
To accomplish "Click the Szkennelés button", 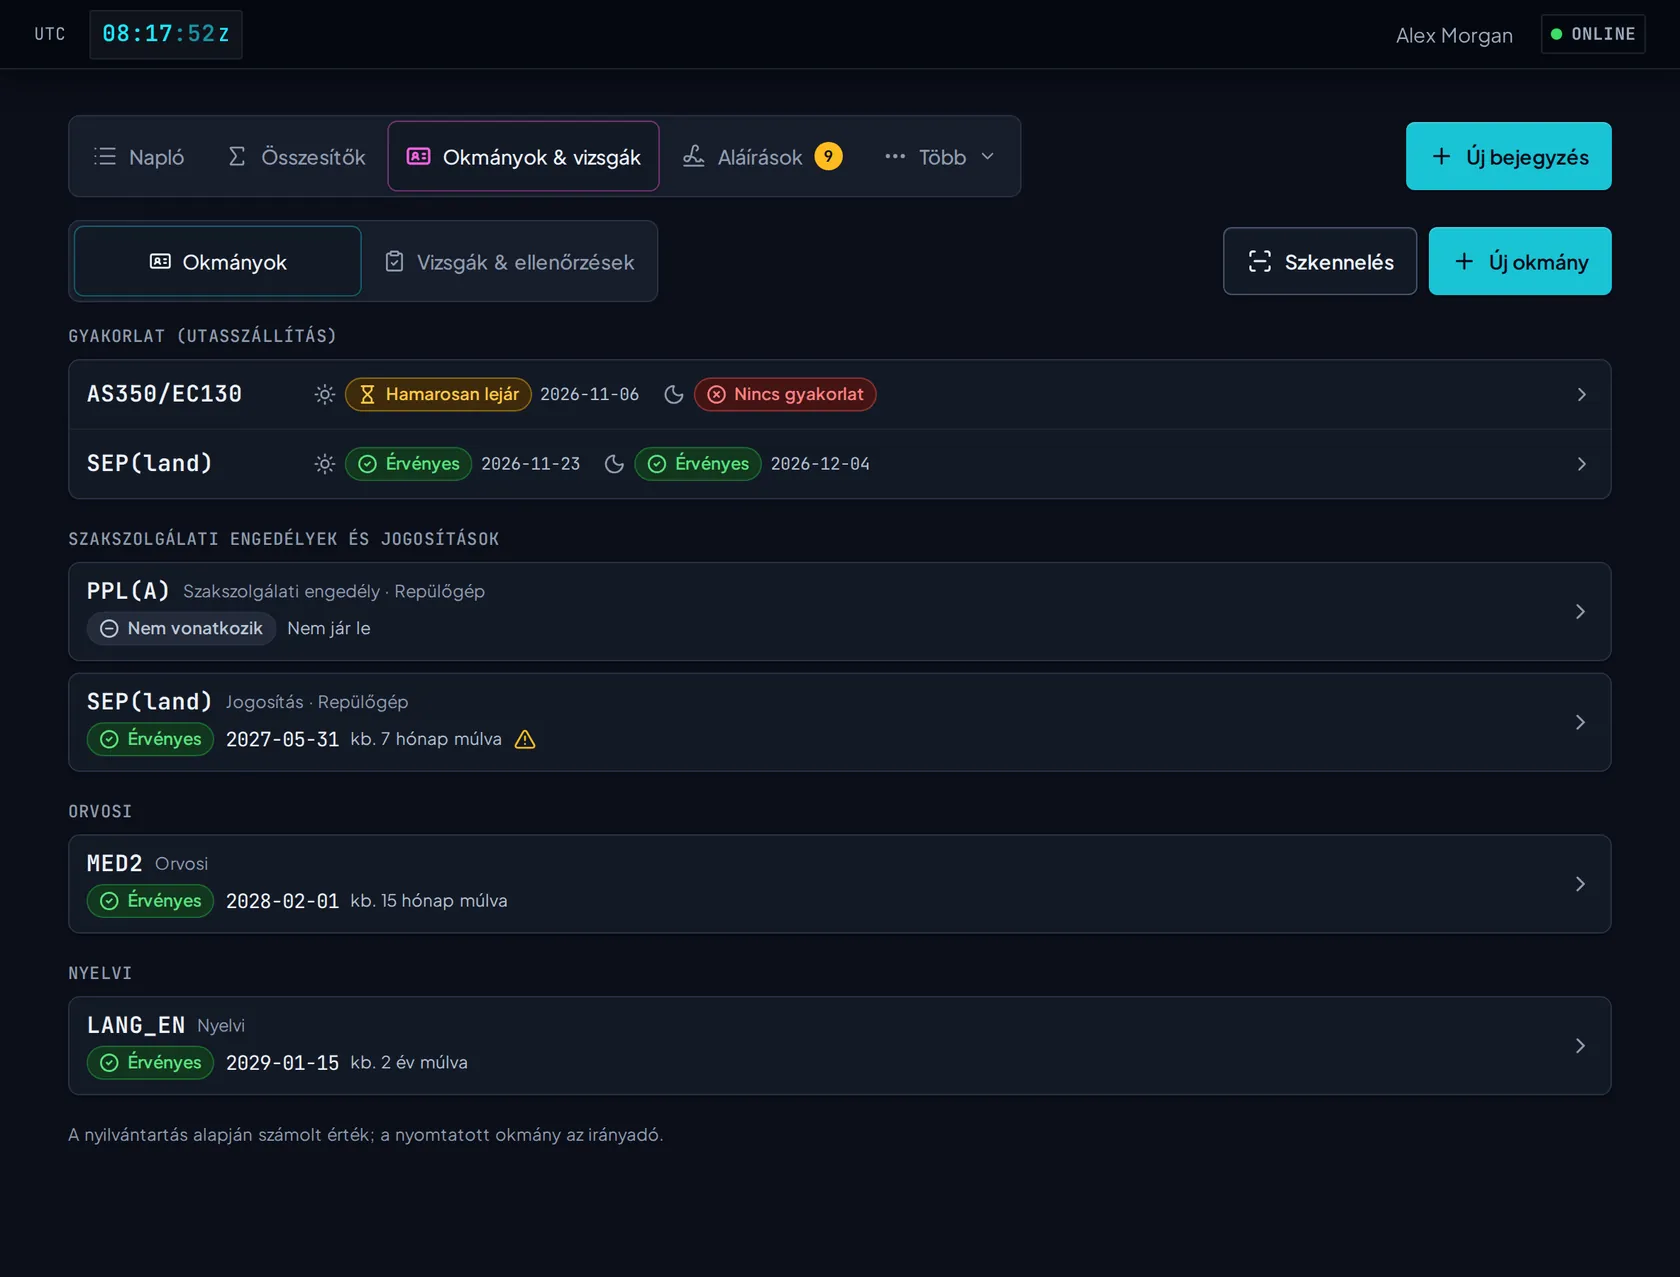I will tap(1320, 262).
